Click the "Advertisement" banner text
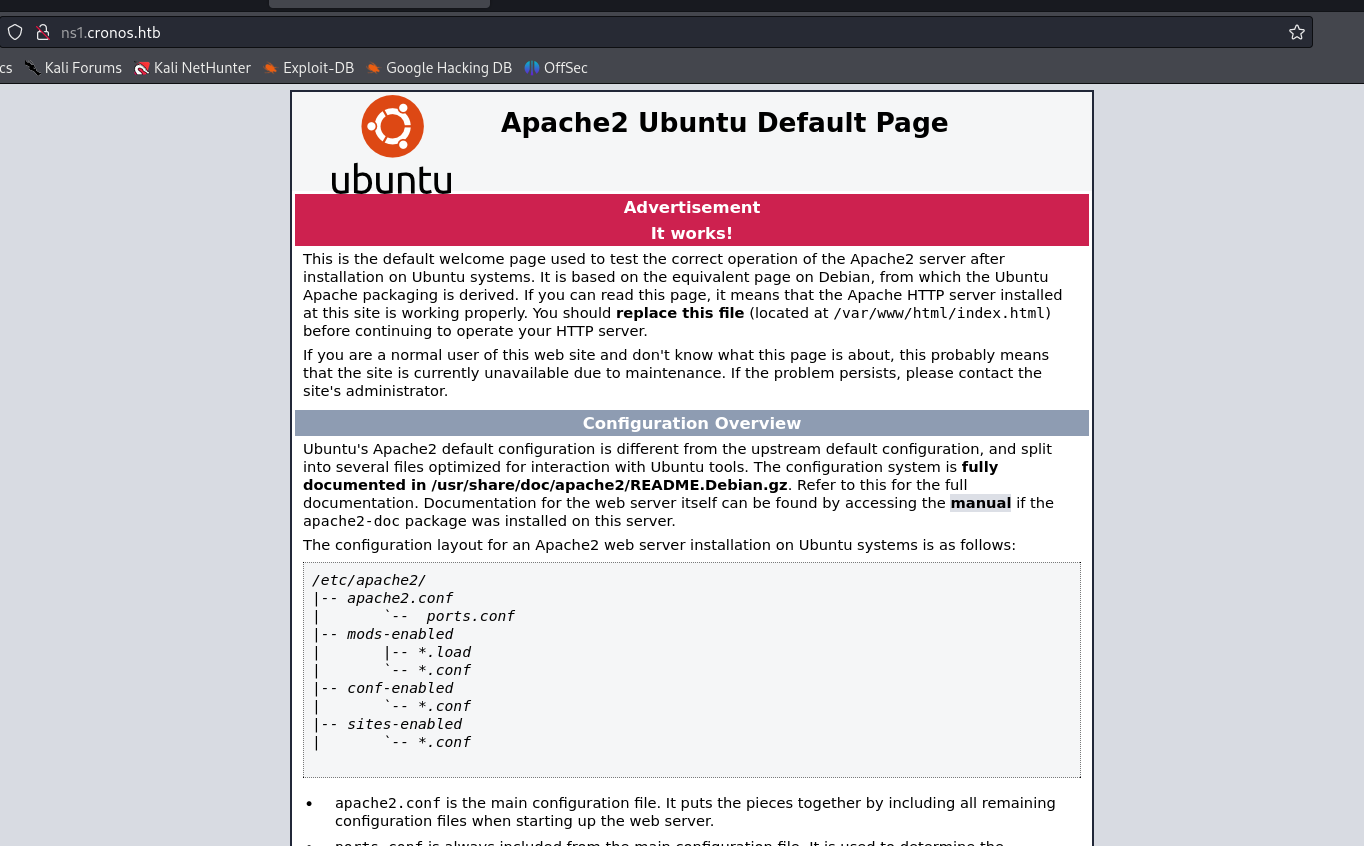 click(x=691, y=207)
